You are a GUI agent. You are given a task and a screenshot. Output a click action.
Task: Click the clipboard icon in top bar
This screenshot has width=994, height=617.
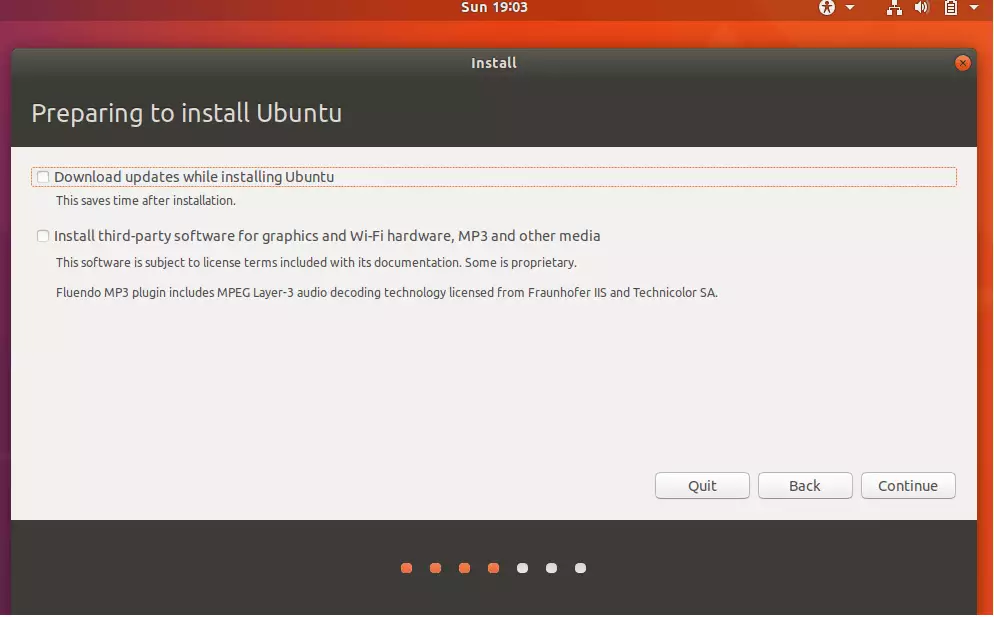coord(950,8)
